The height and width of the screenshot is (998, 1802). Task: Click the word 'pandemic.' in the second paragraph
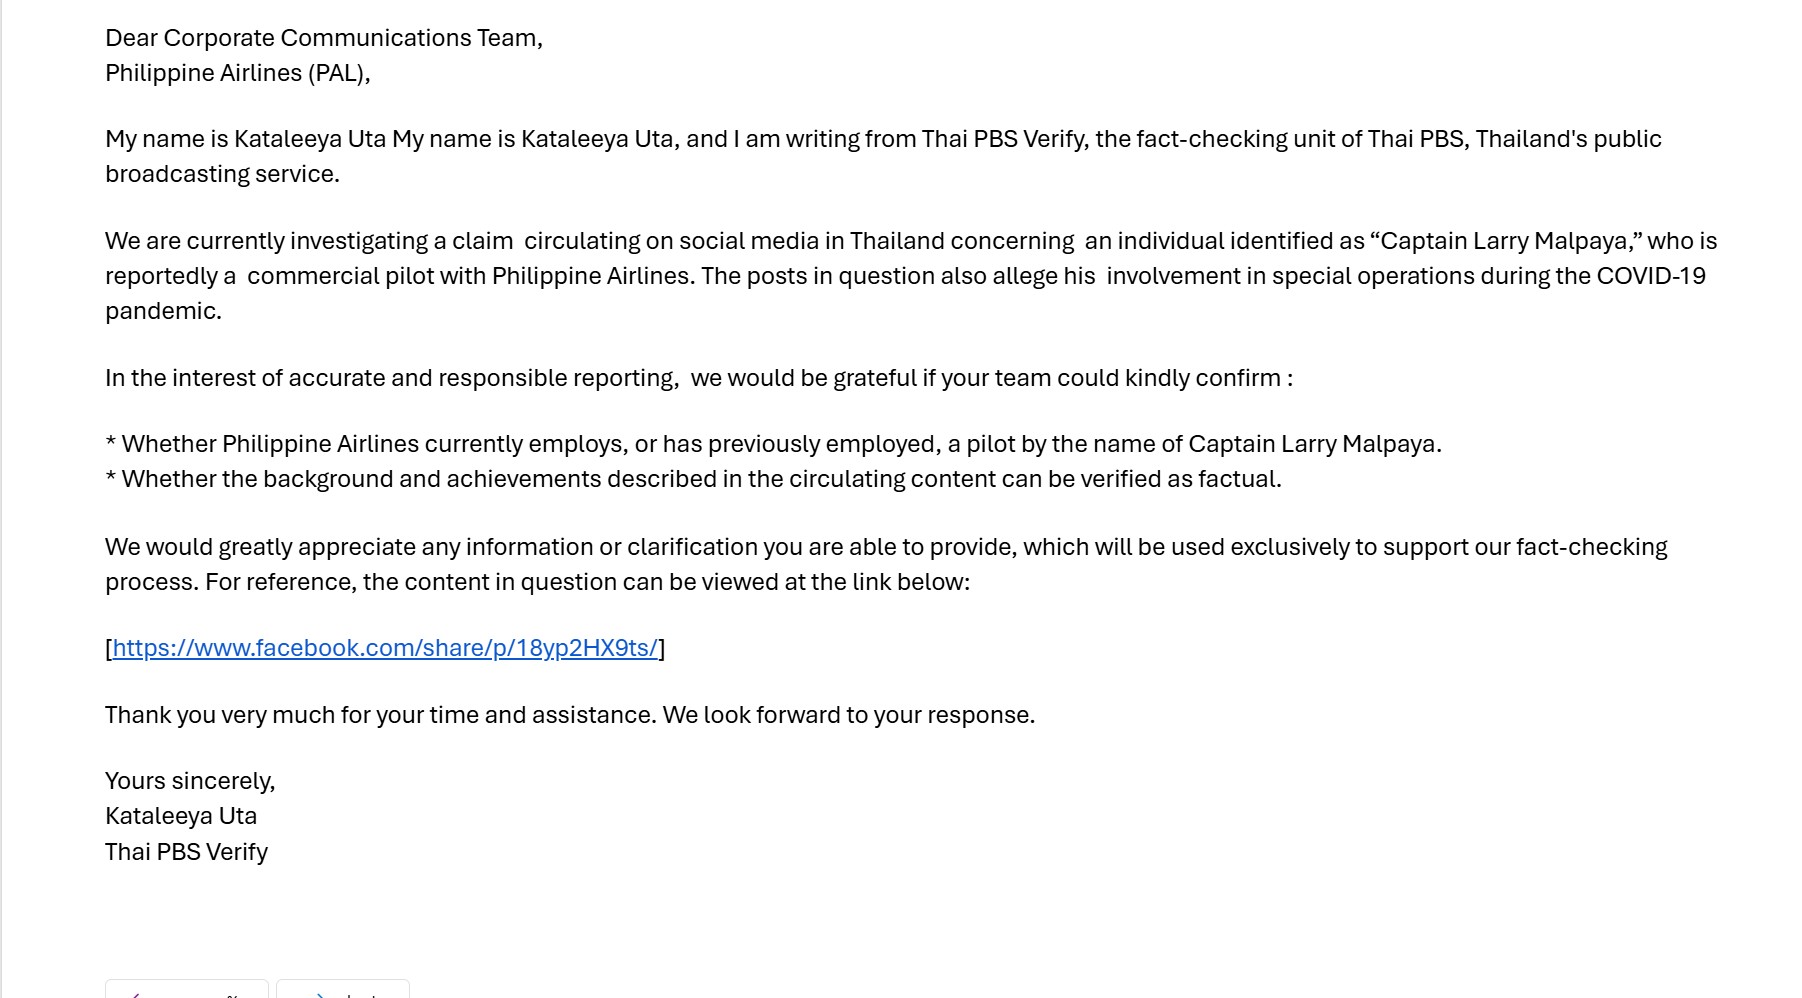click(163, 311)
